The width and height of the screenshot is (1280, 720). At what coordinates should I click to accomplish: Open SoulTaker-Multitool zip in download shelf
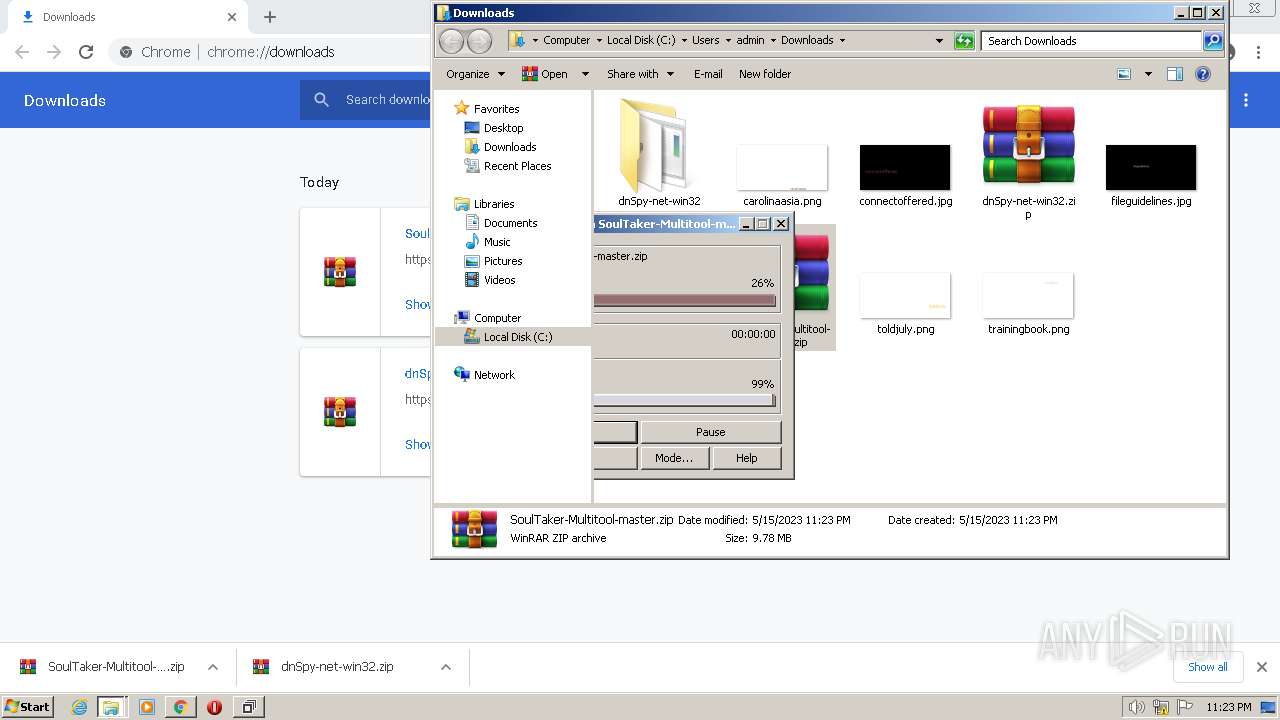click(103, 667)
